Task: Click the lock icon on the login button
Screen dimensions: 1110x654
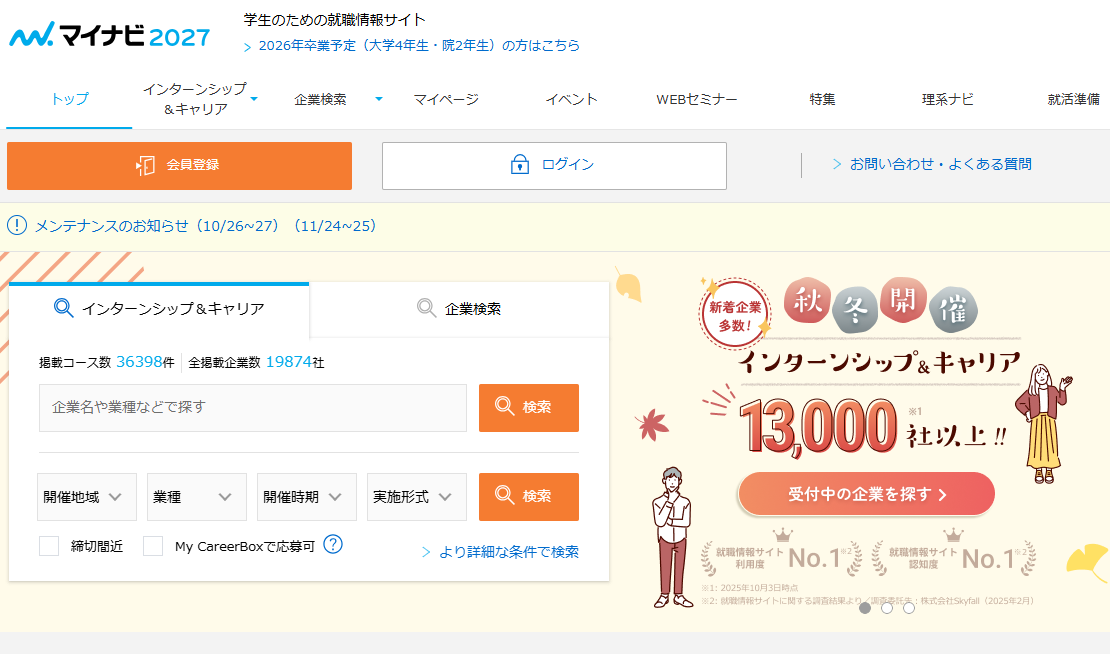Action: 518,165
